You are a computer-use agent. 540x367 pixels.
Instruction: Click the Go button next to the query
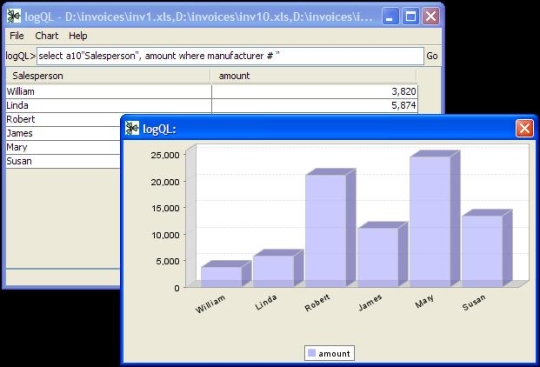(432, 56)
